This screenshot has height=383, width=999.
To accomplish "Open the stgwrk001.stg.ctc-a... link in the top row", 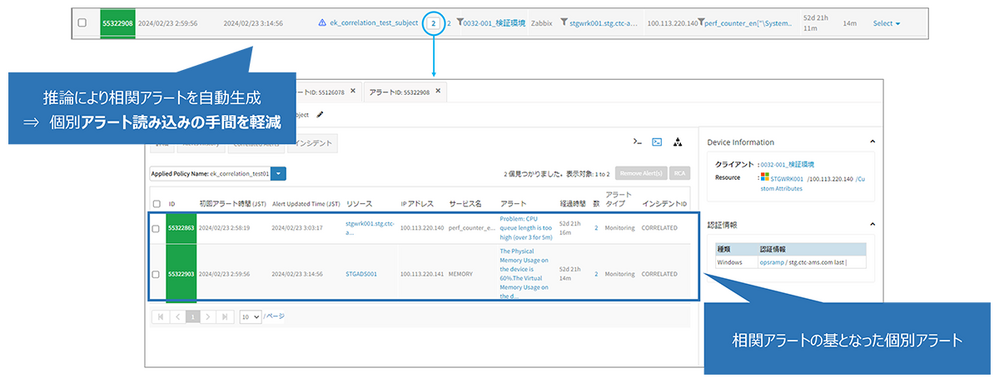I will (x=604, y=23).
